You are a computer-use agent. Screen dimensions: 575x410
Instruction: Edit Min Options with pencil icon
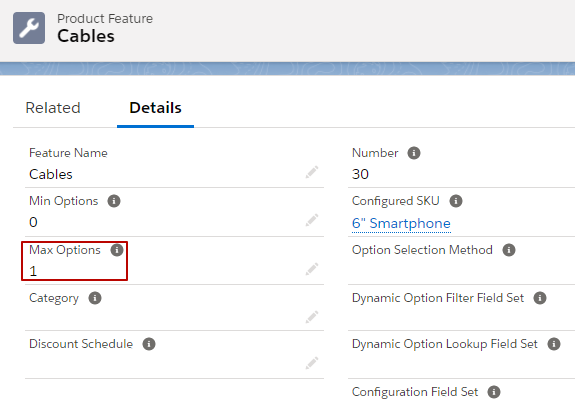pyautogui.click(x=312, y=220)
